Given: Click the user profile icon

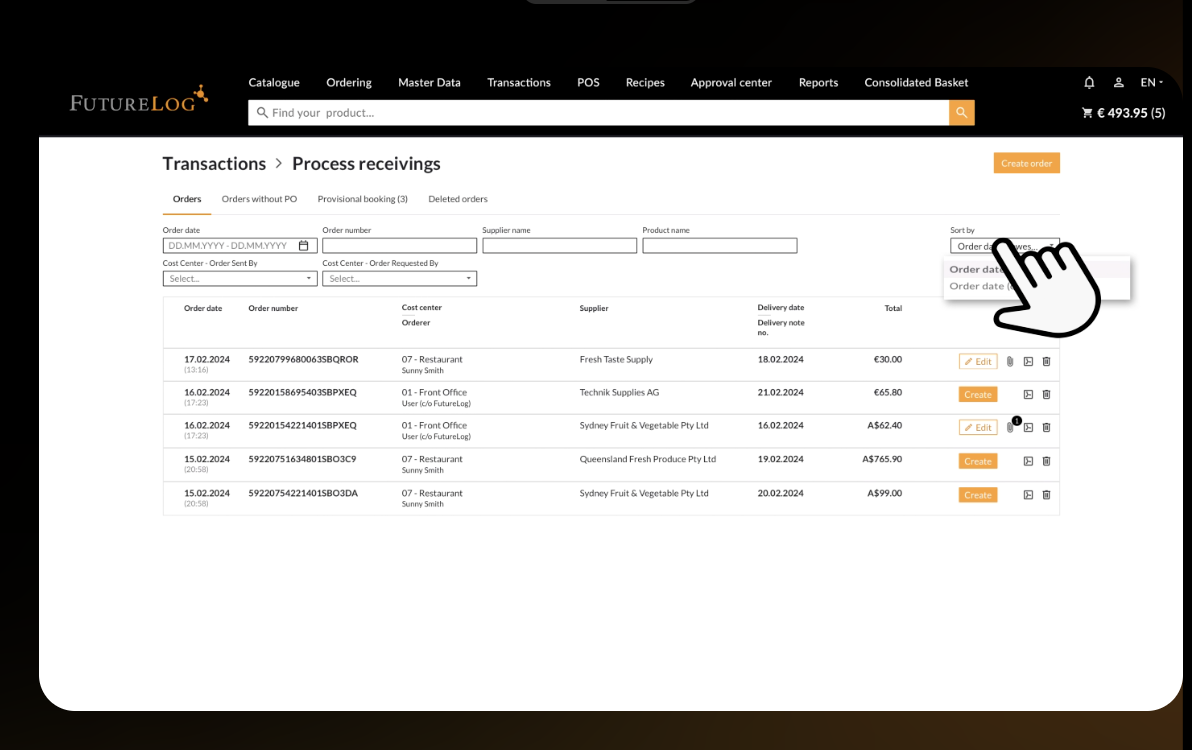Looking at the screenshot, I should (1119, 83).
